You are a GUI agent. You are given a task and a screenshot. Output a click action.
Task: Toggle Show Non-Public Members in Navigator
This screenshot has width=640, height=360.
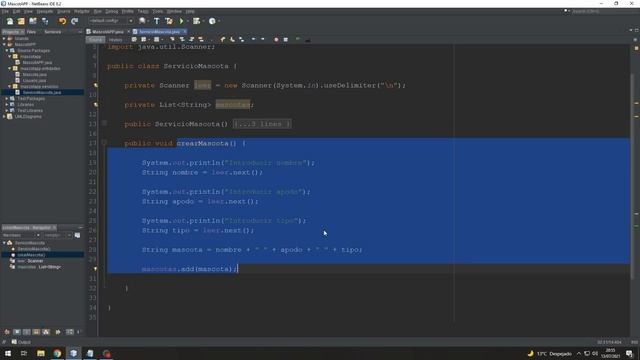pos(36,332)
